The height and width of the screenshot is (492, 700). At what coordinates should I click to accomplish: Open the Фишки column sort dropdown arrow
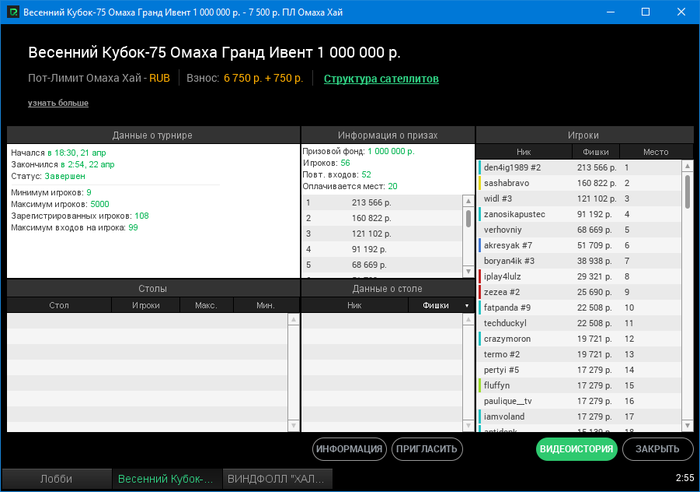coord(467,306)
